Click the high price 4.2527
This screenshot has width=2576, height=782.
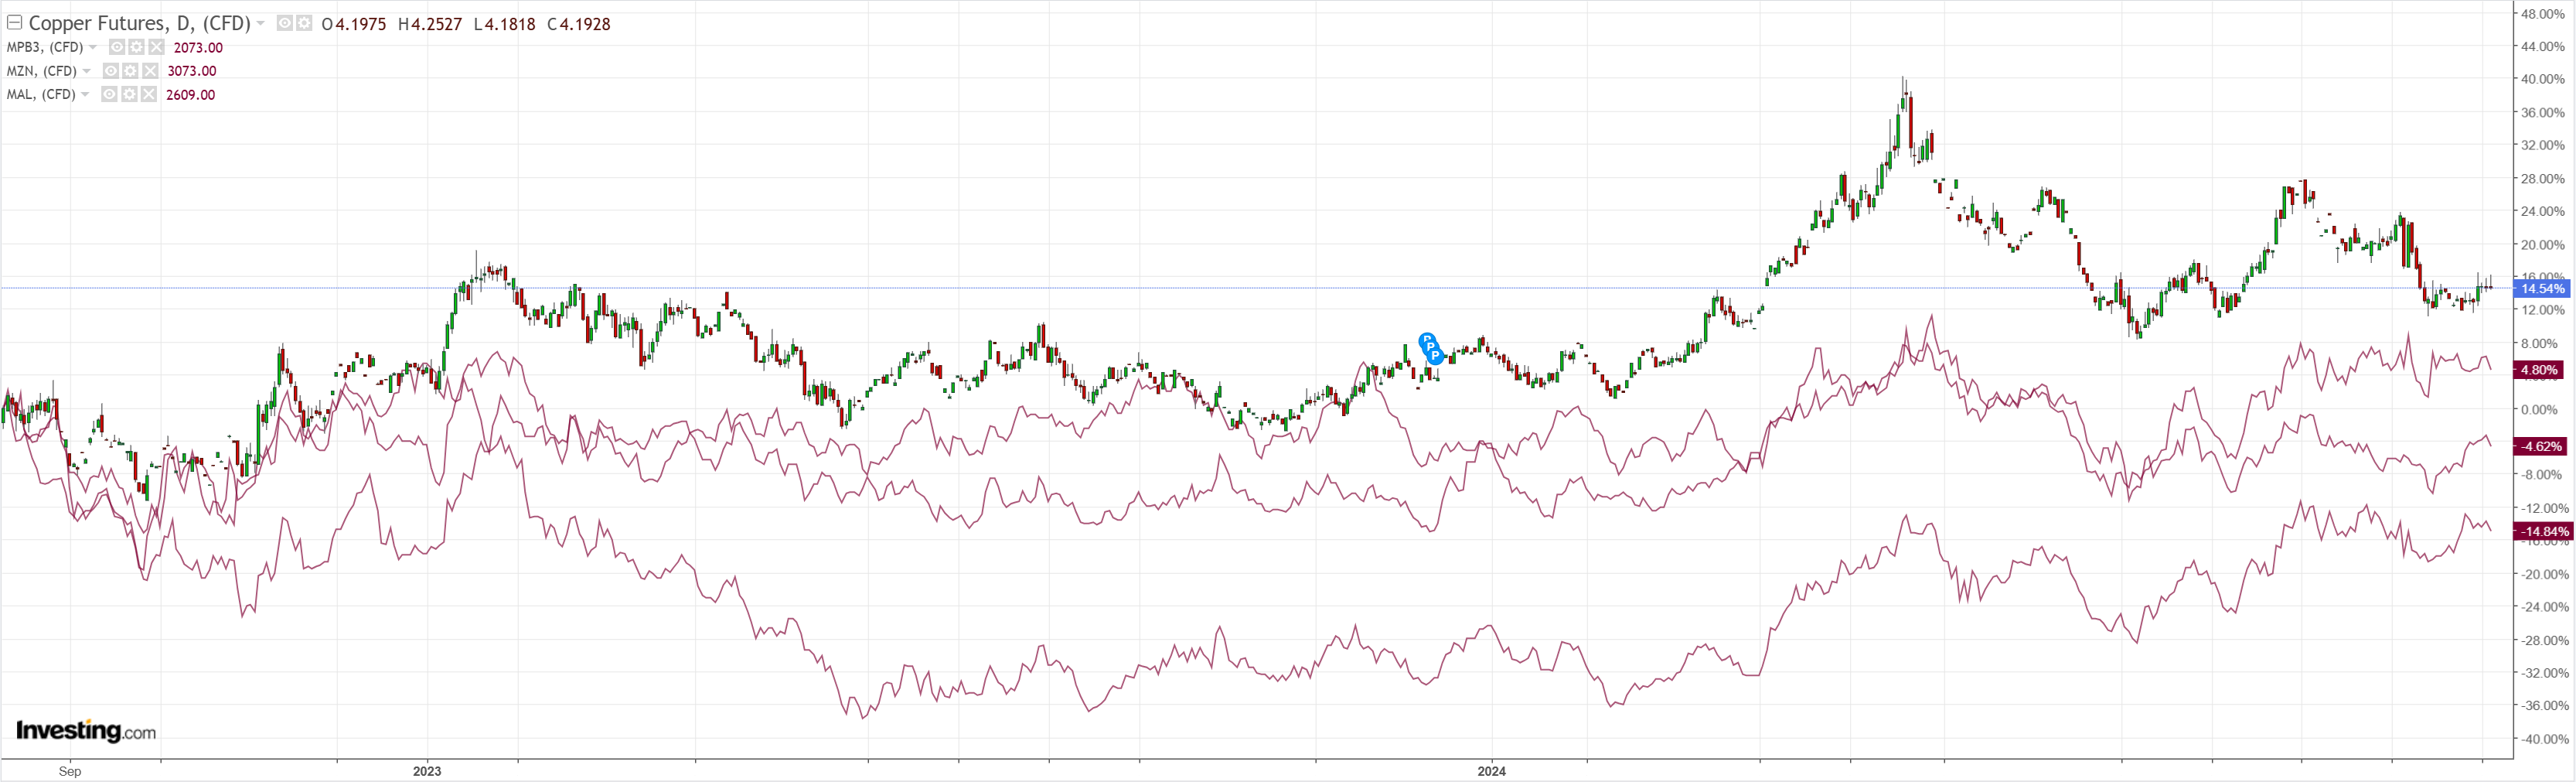(438, 24)
